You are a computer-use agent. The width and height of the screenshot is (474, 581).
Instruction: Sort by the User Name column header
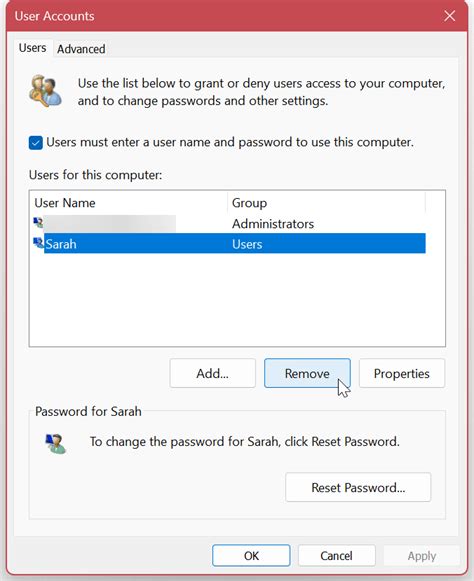point(130,203)
